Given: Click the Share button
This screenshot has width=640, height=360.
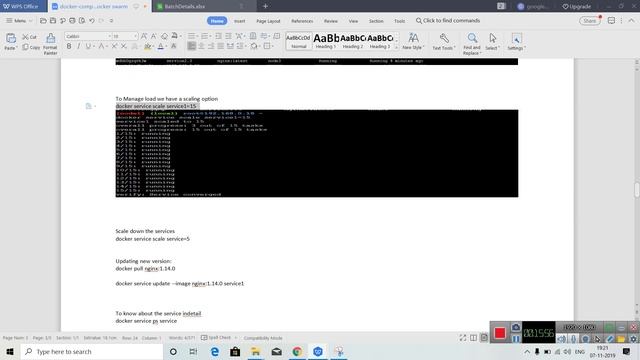Looking at the screenshot, I should (589, 21).
